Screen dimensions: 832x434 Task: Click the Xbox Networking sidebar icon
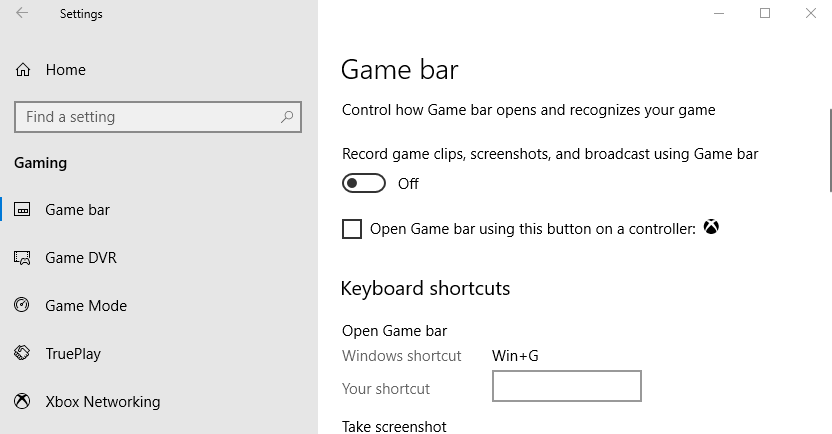[x=22, y=402]
